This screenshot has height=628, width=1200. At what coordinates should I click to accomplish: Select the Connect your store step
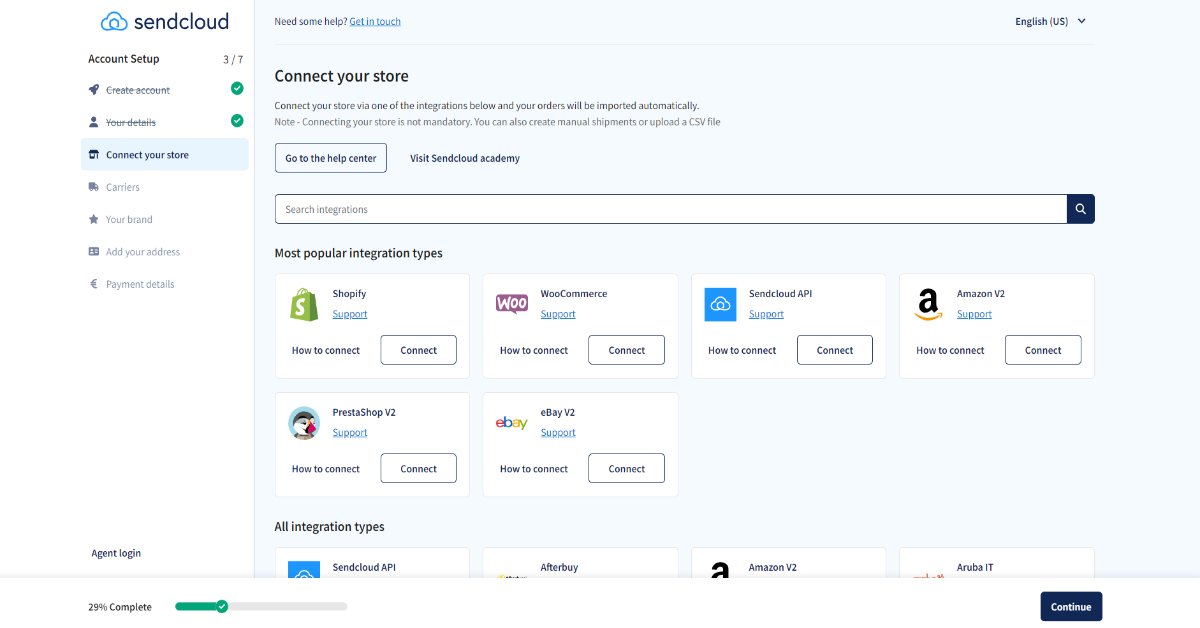[x=165, y=155]
